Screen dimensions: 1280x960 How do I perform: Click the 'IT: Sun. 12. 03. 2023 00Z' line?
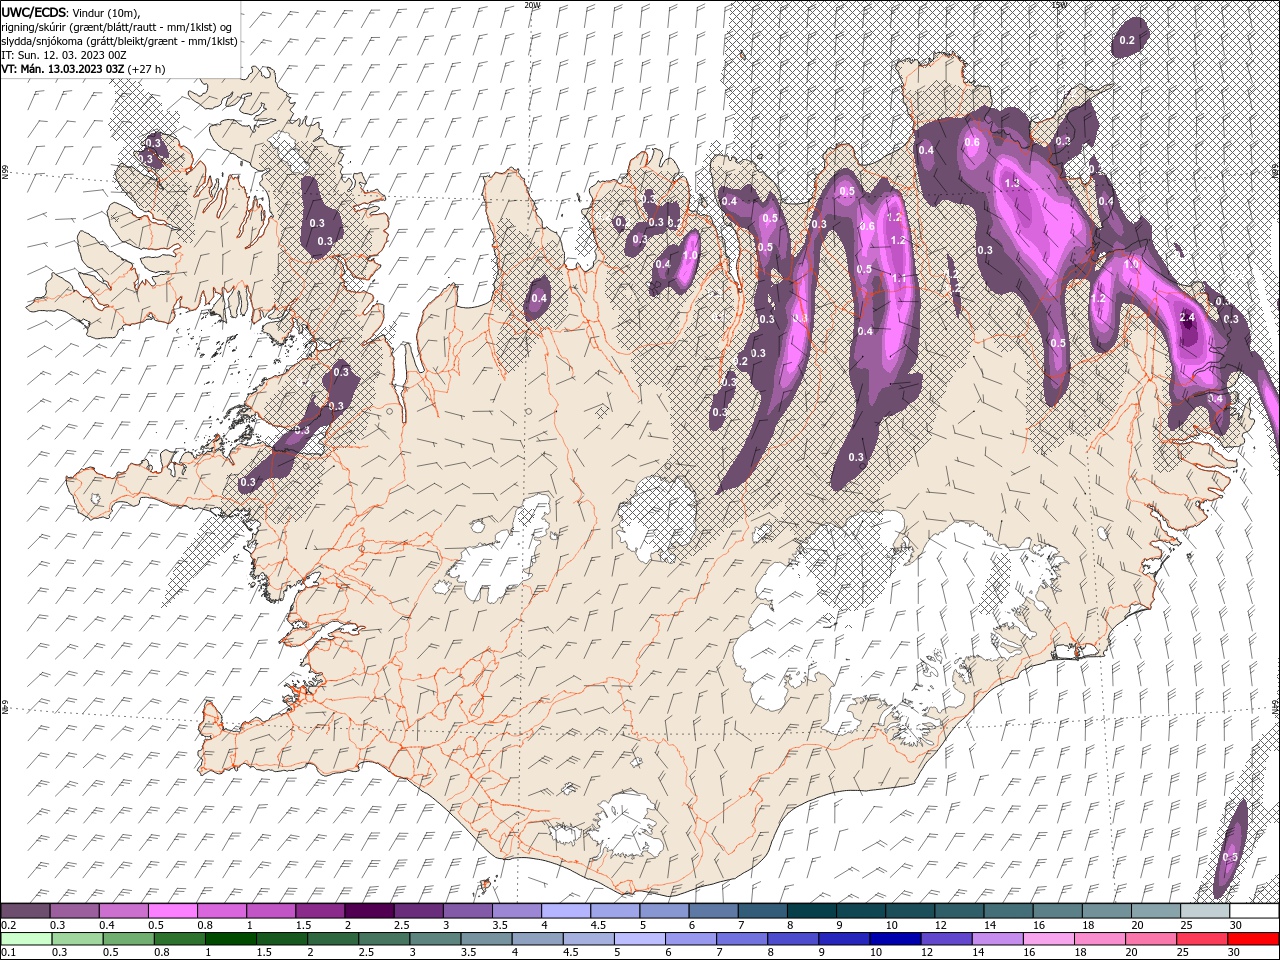(63, 54)
